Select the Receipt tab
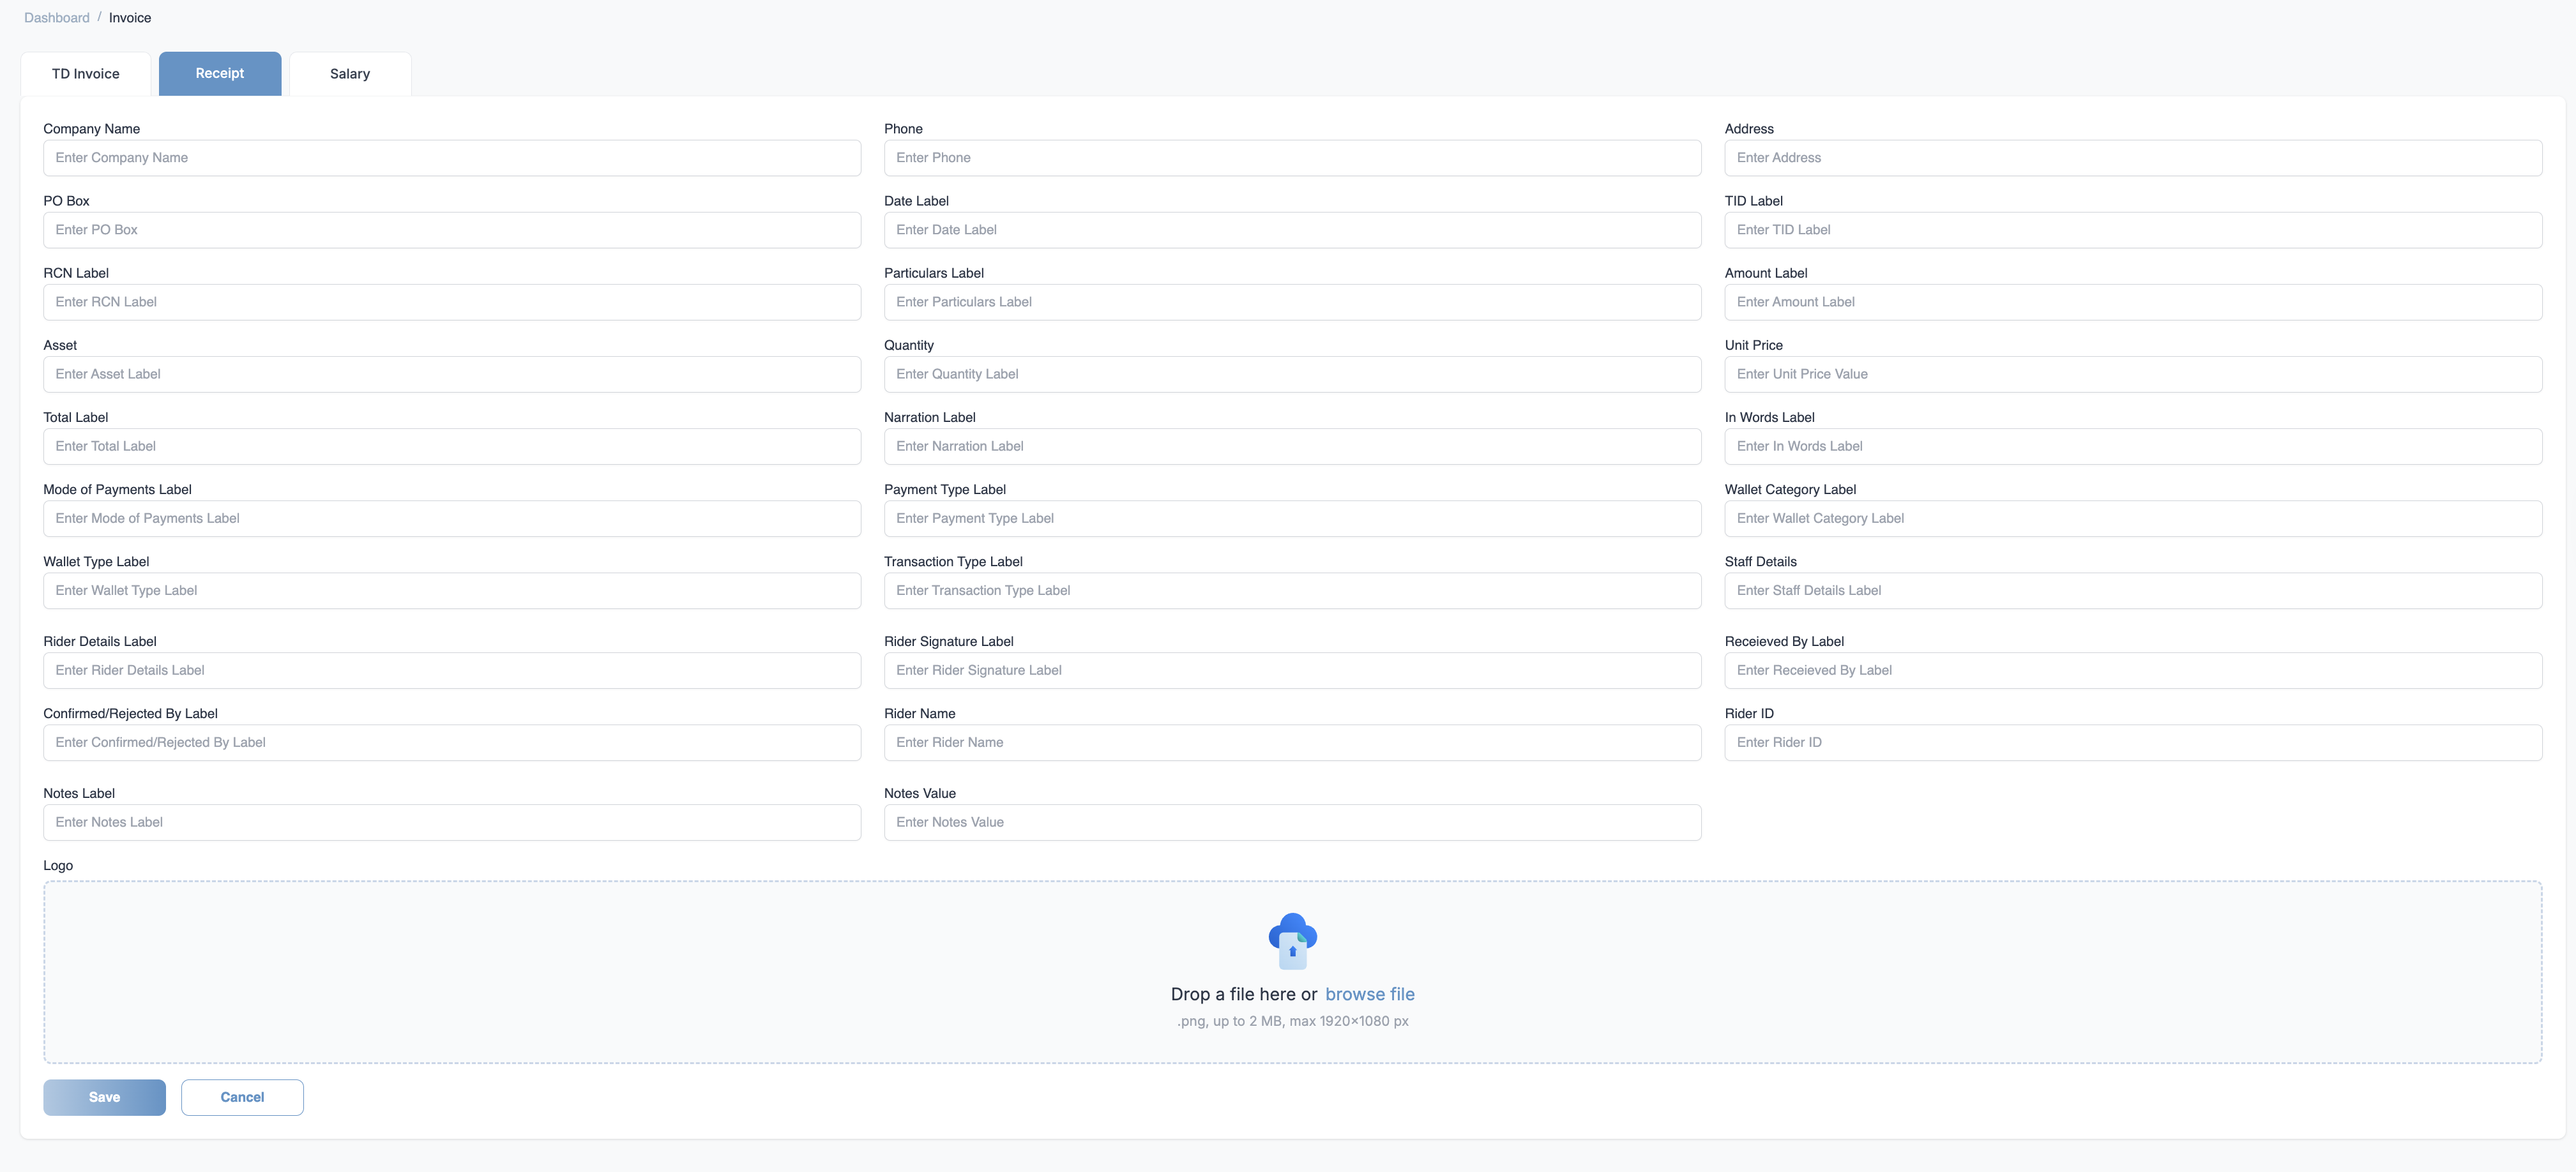2576x1172 pixels. [x=220, y=74]
